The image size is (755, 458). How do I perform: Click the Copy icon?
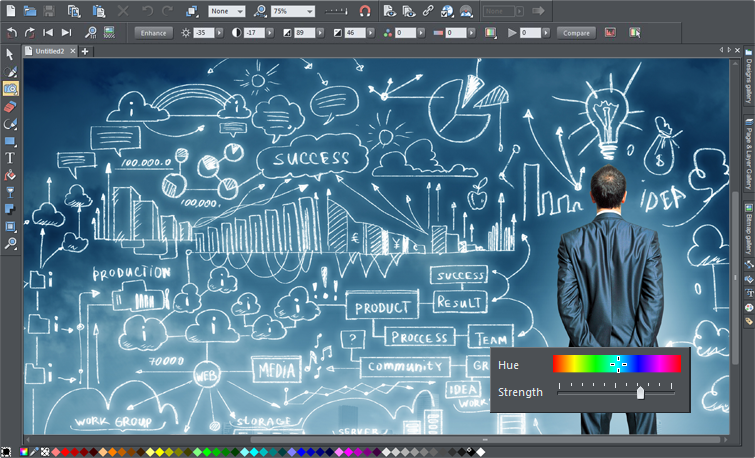point(74,11)
